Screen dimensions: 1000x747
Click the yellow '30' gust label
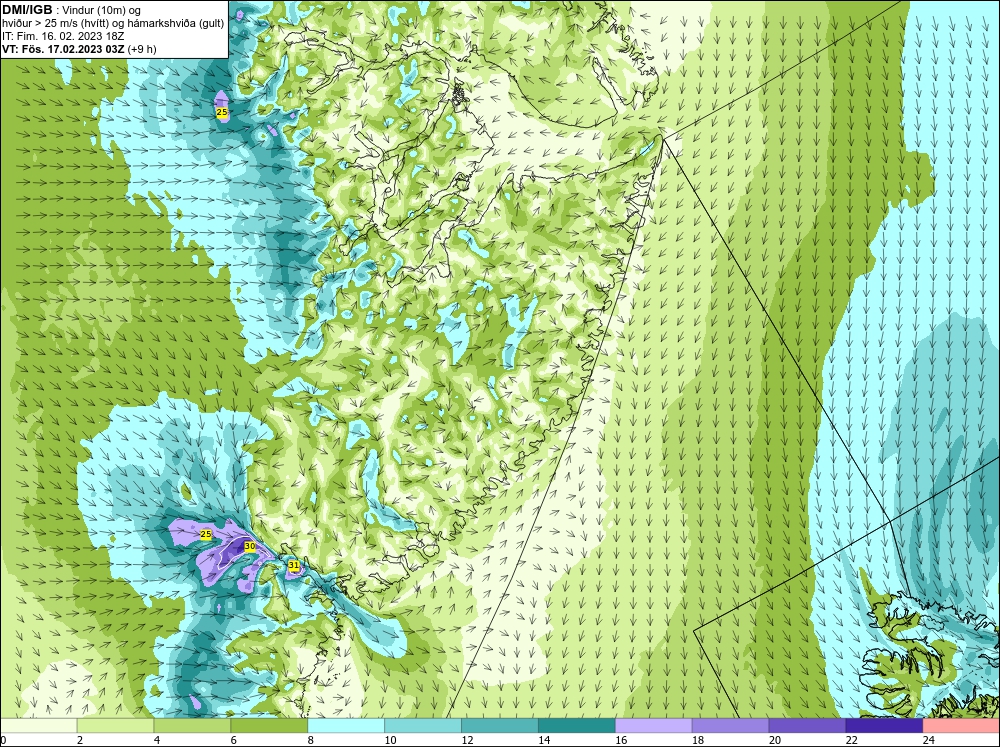[250, 546]
